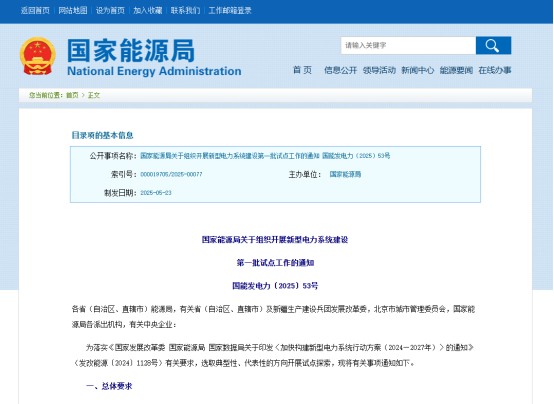Viewport: 554px width, 404px height.
Task: Click 正文 in breadcrumb path
Action: [94, 95]
